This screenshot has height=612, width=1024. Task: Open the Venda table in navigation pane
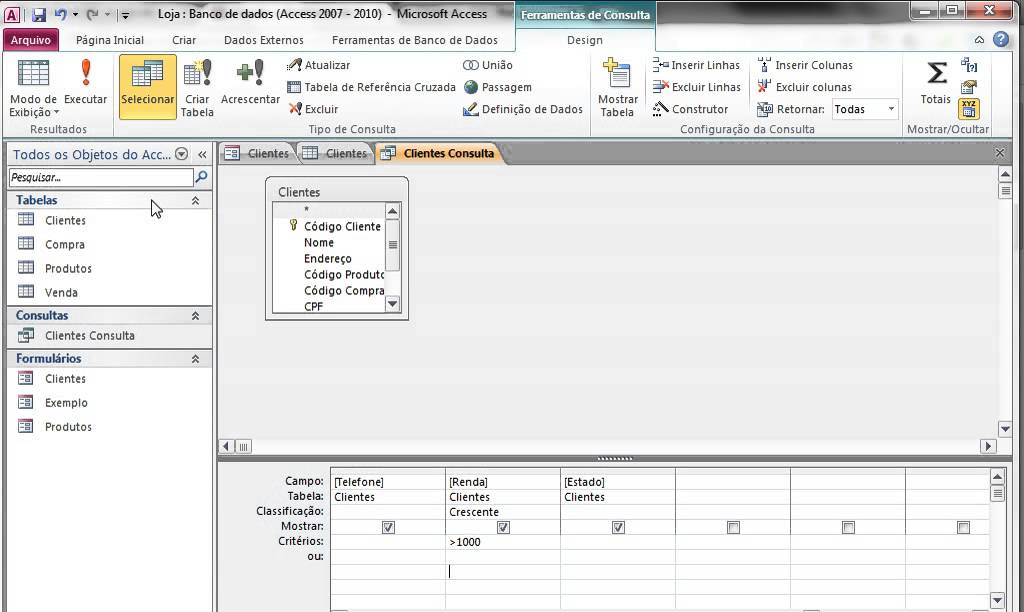(x=61, y=293)
